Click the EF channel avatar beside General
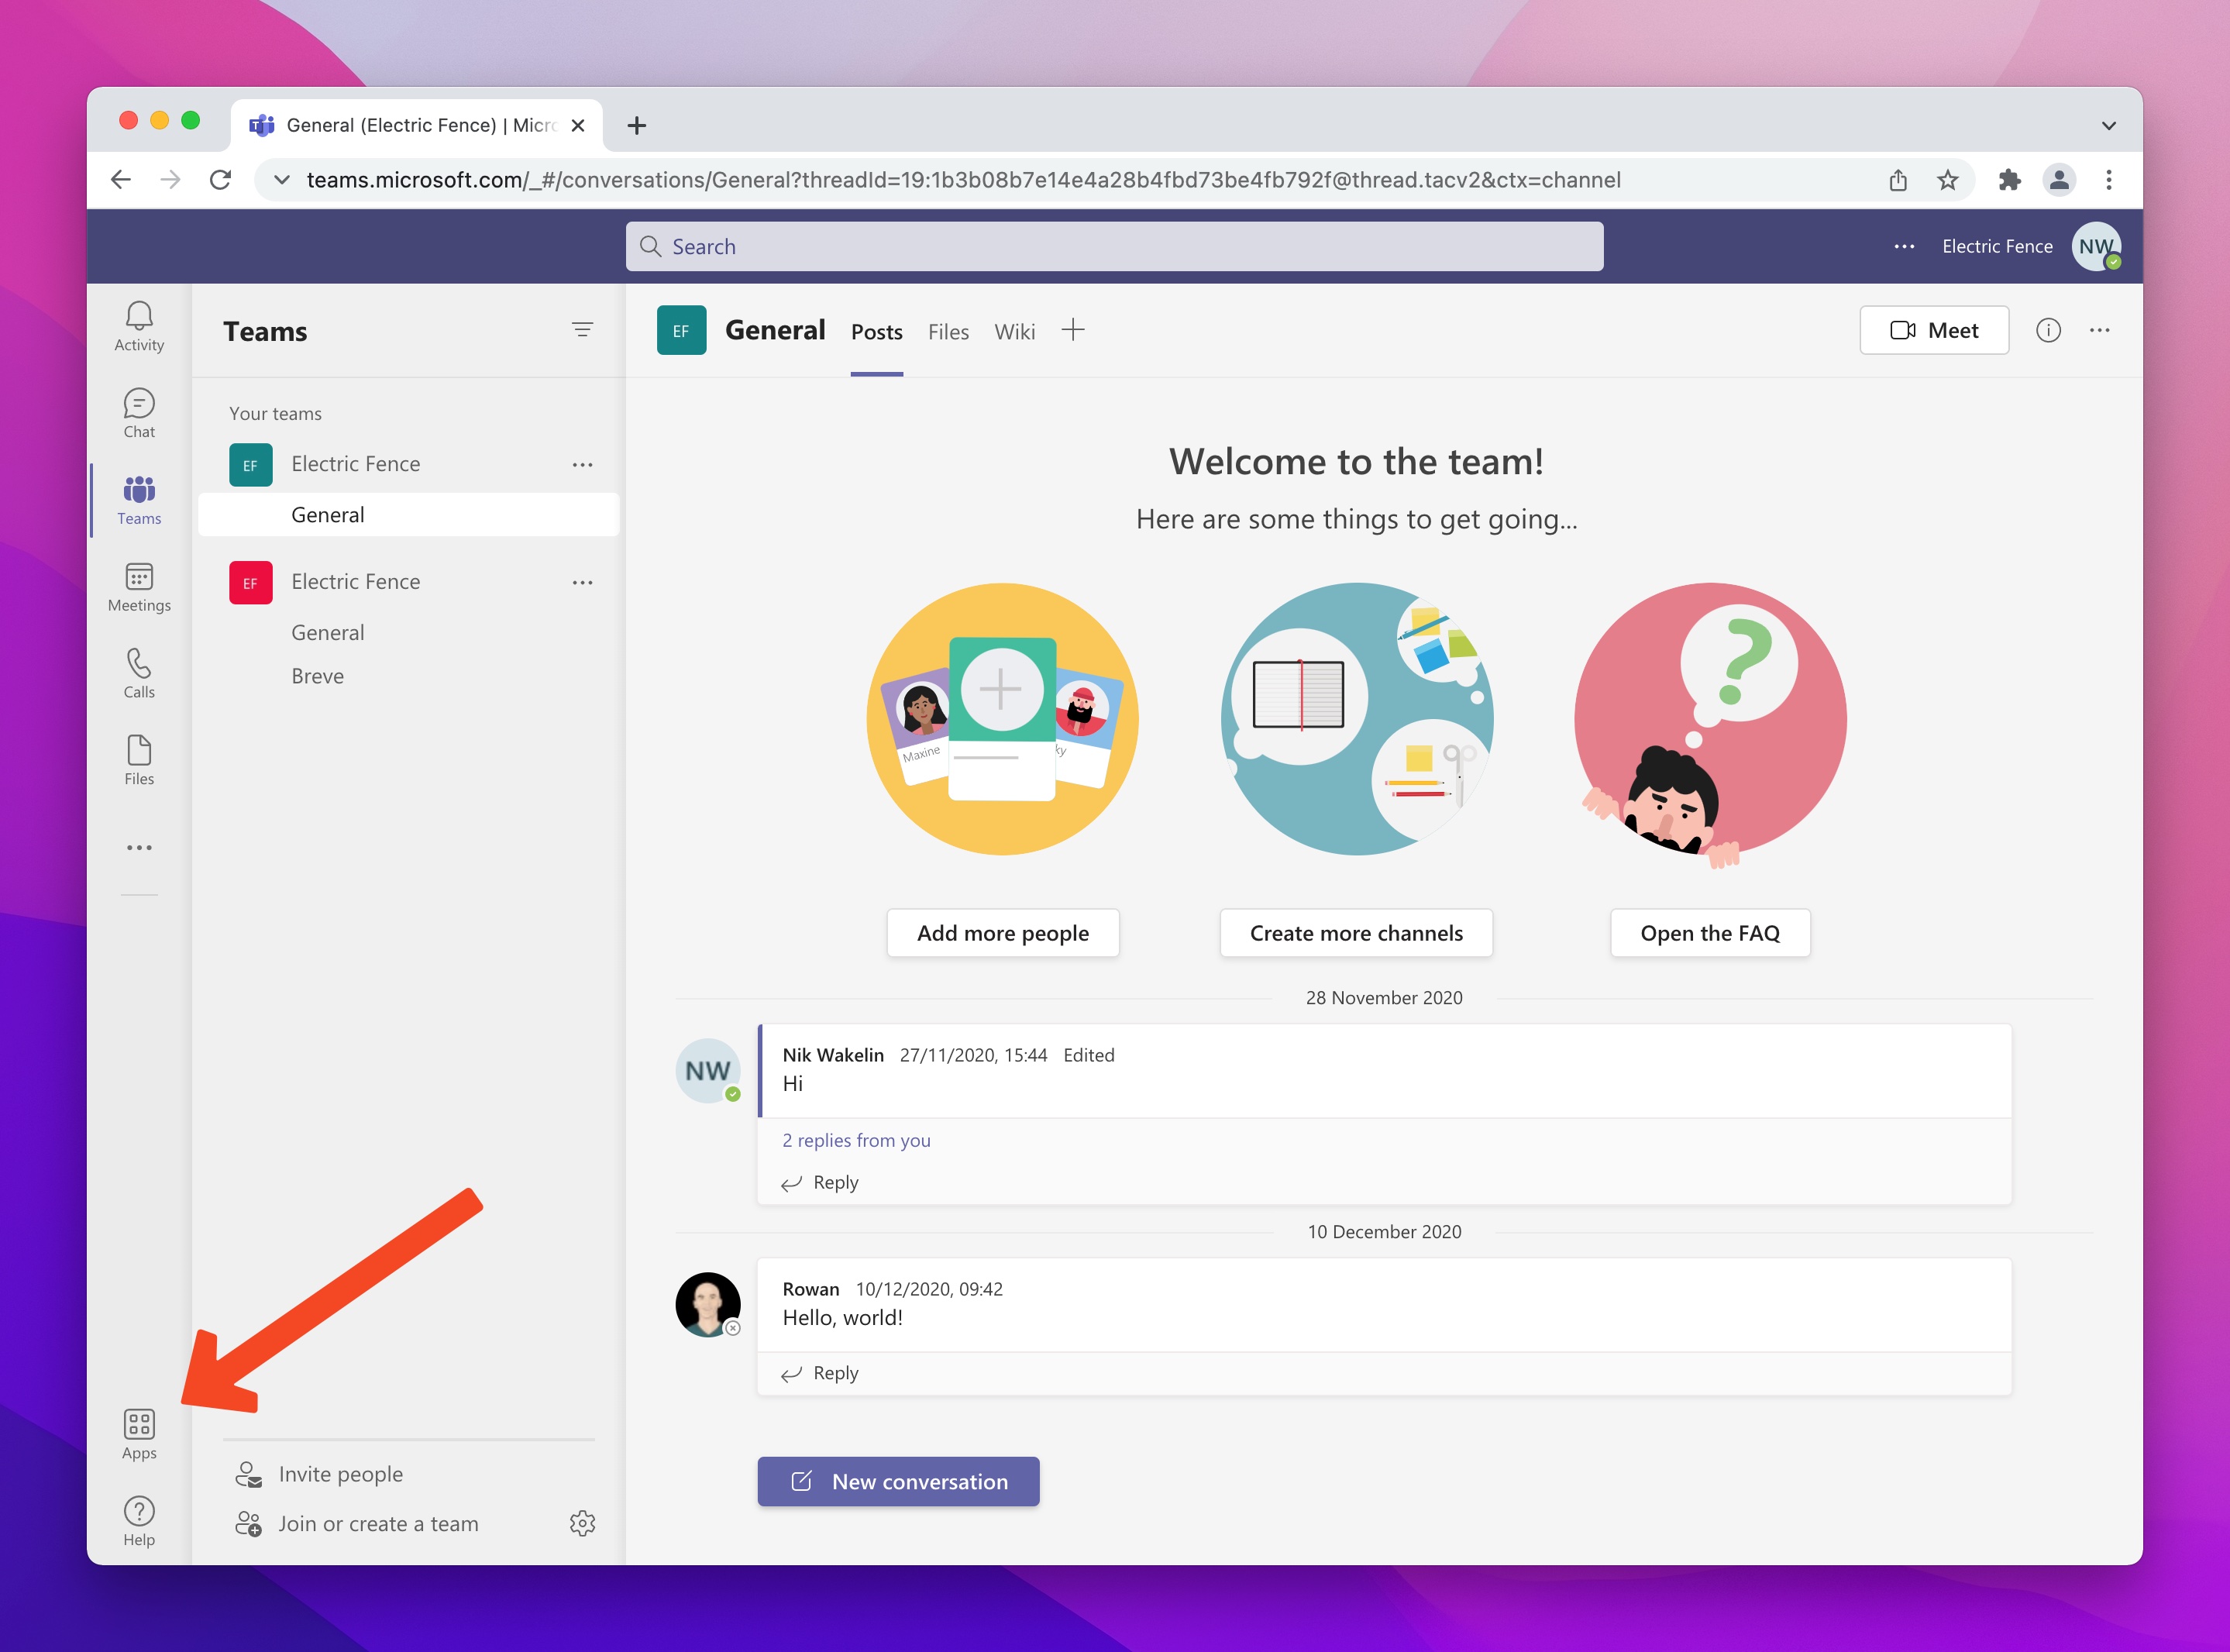 click(x=681, y=330)
